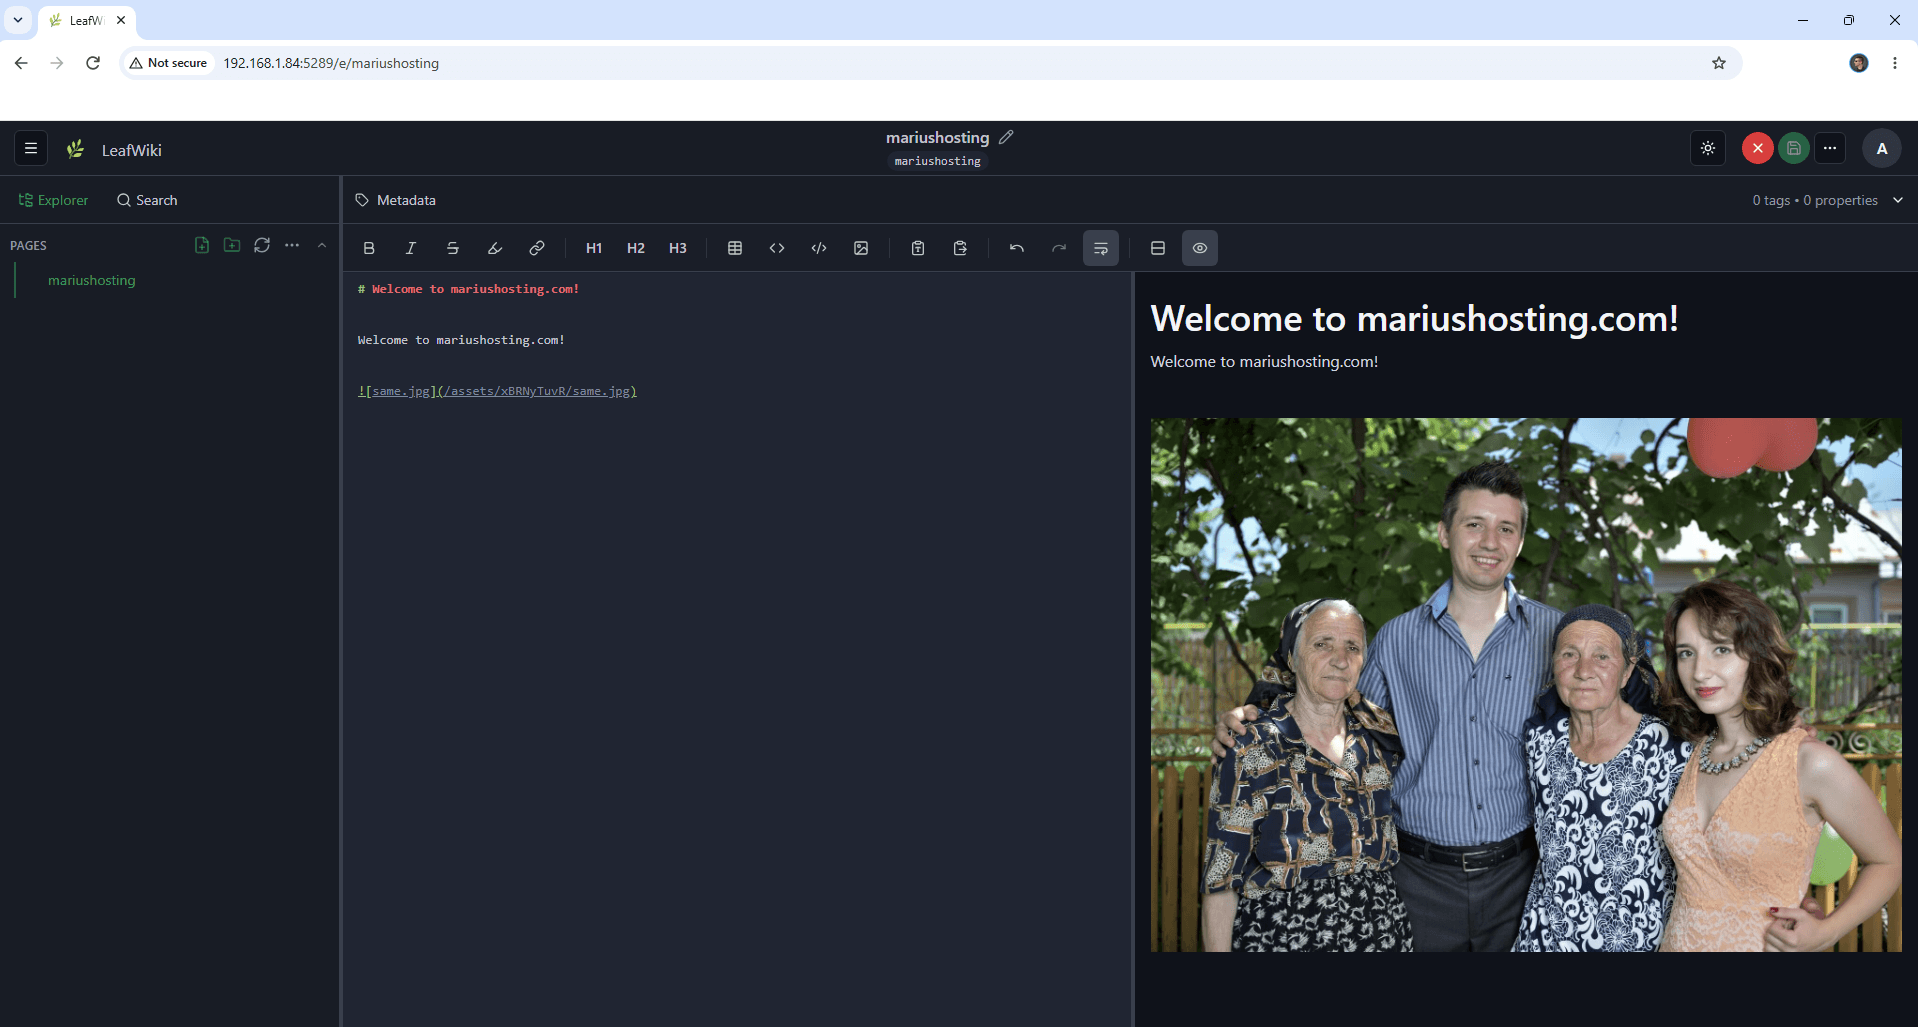This screenshot has width=1918, height=1027.
Task: Insert inline code with angle brackets icon
Action: pyautogui.click(x=777, y=248)
